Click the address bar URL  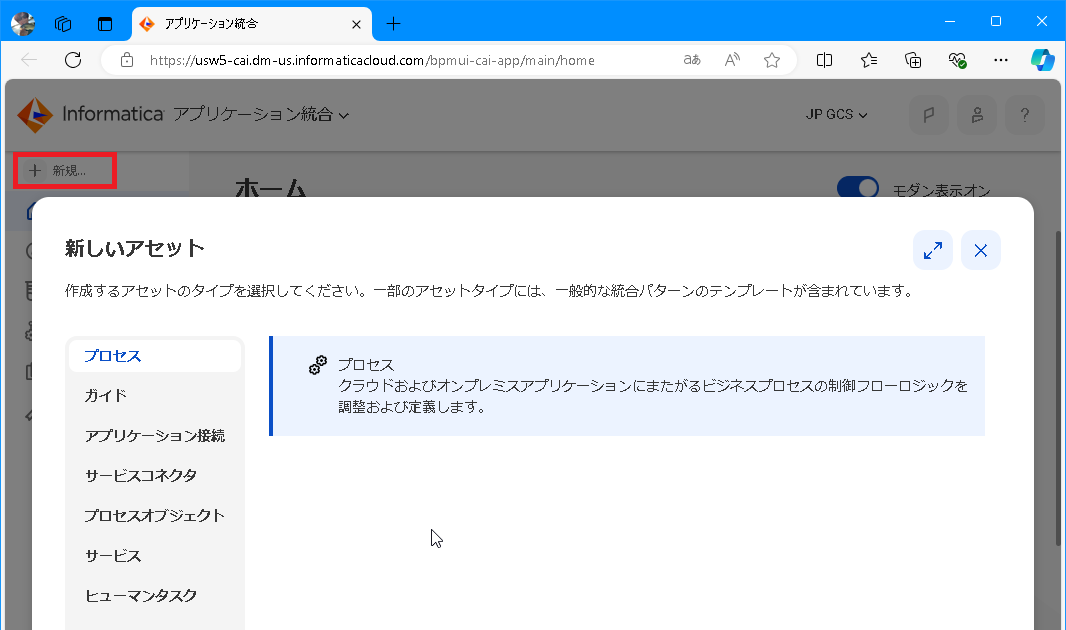pos(372,60)
